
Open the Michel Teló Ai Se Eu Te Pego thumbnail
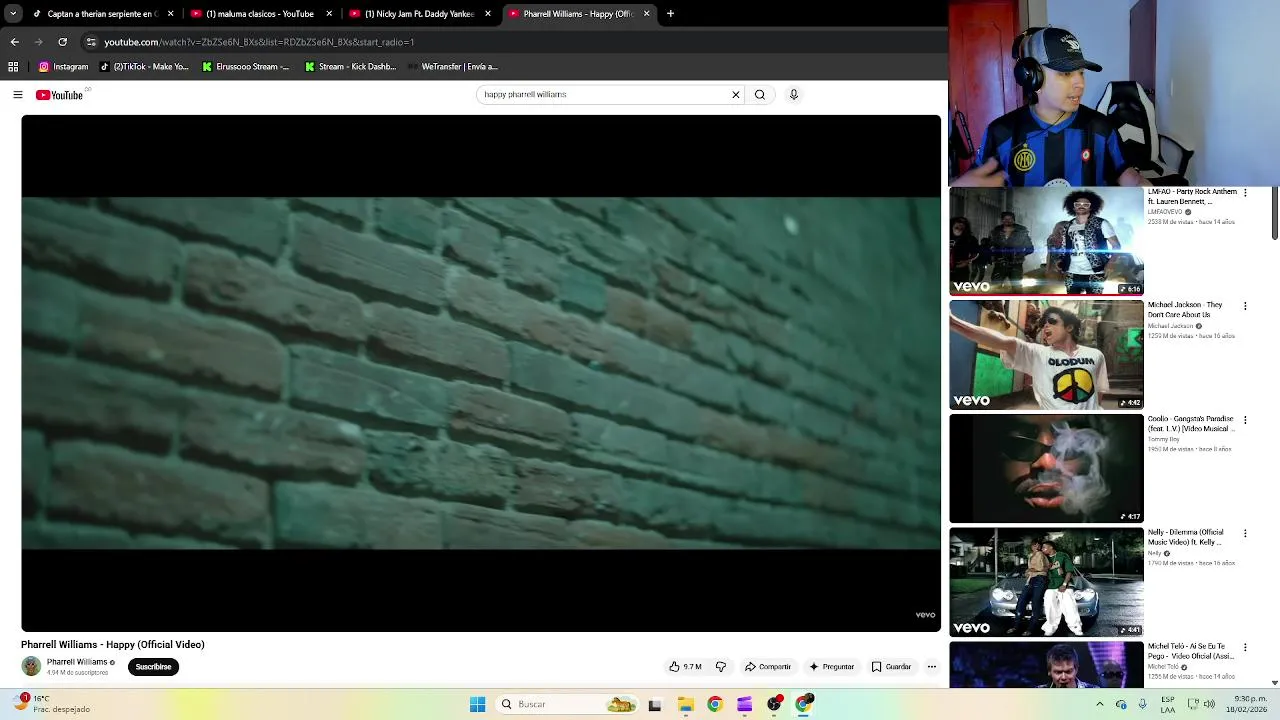tap(1046, 665)
